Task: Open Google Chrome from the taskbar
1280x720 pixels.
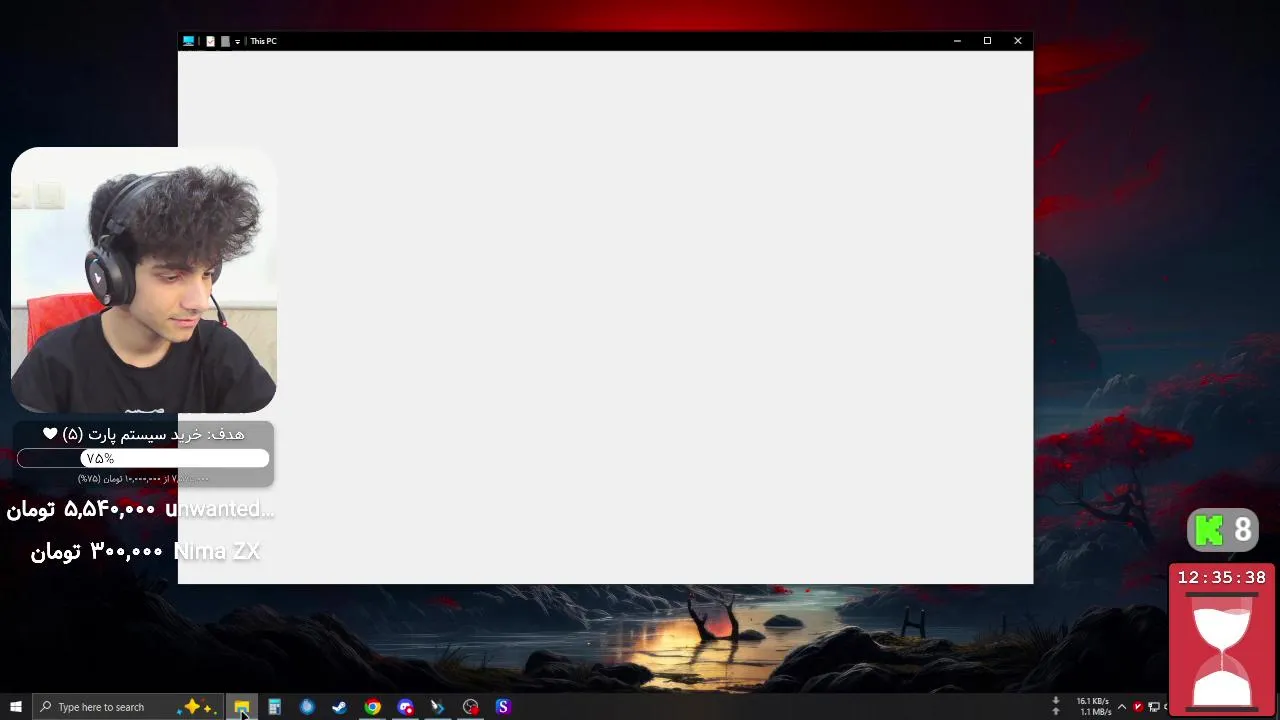Action: 372,707
